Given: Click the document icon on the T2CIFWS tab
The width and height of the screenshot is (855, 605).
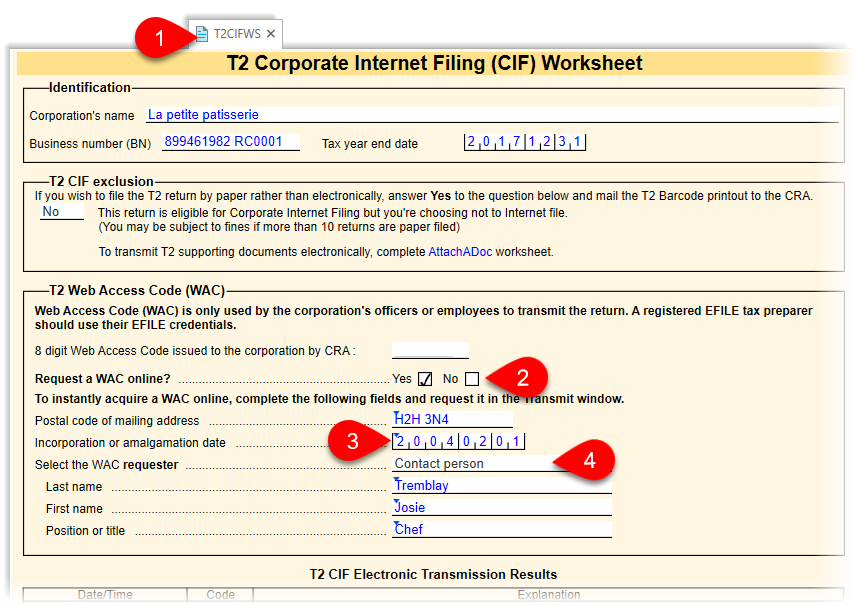Looking at the screenshot, I should click(202, 34).
